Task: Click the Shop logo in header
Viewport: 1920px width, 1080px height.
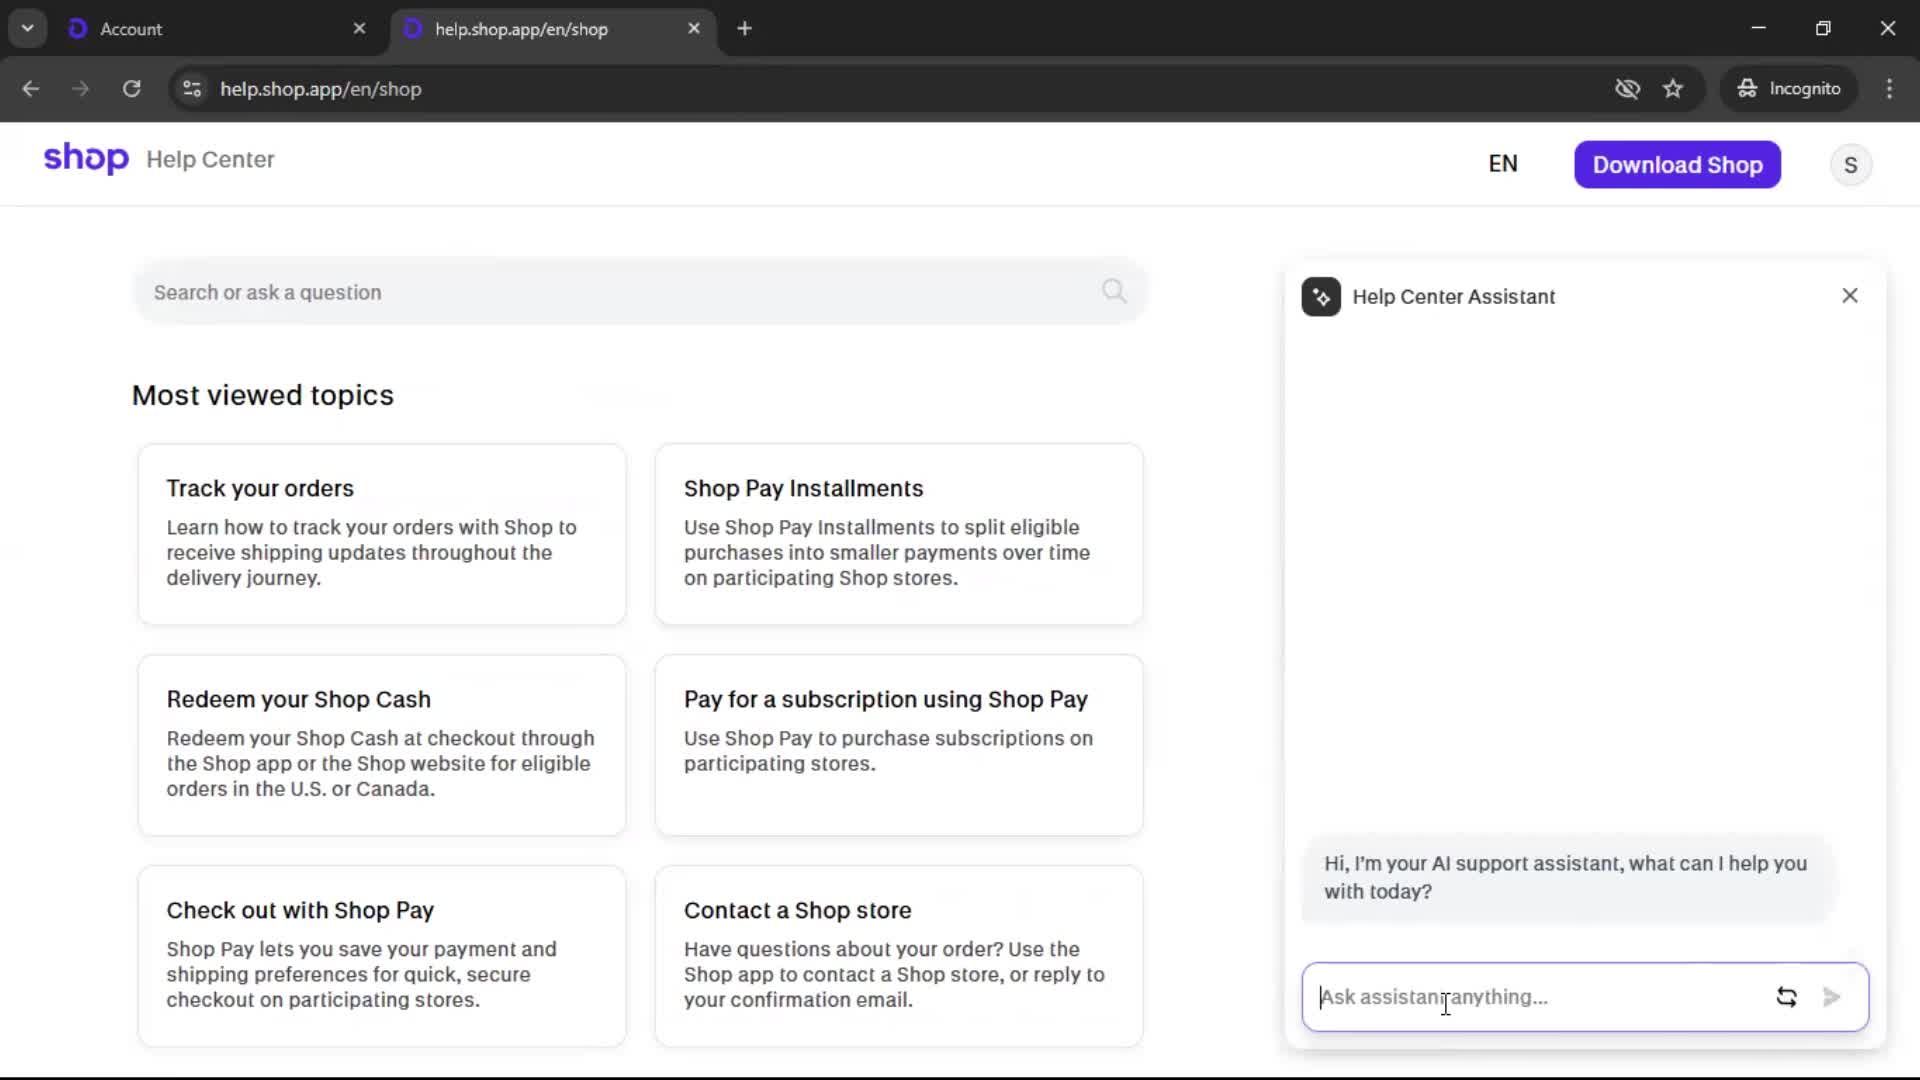Action: point(86,159)
